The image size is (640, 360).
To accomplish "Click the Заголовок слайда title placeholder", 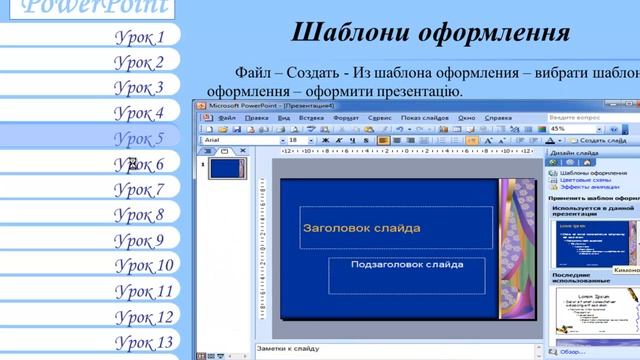I will [396, 227].
